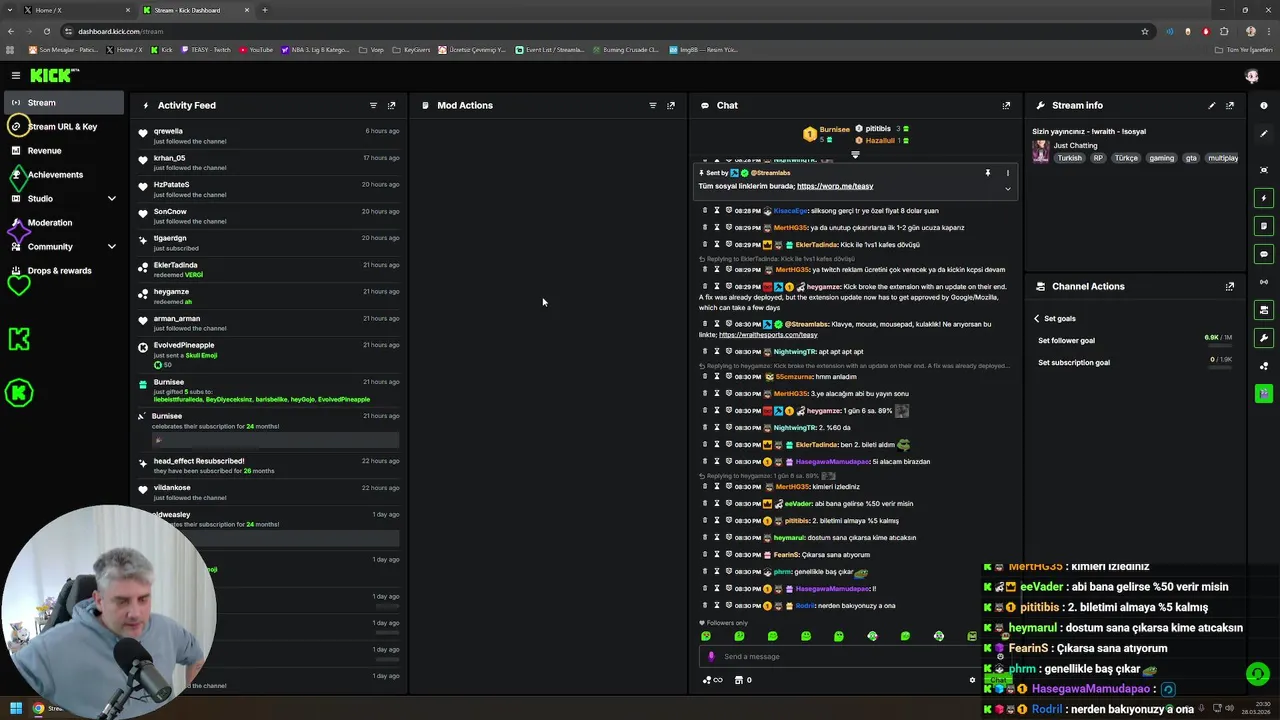Click the Just Chatting category
This screenshot has width=1280, height=720.
[1075, 146]
